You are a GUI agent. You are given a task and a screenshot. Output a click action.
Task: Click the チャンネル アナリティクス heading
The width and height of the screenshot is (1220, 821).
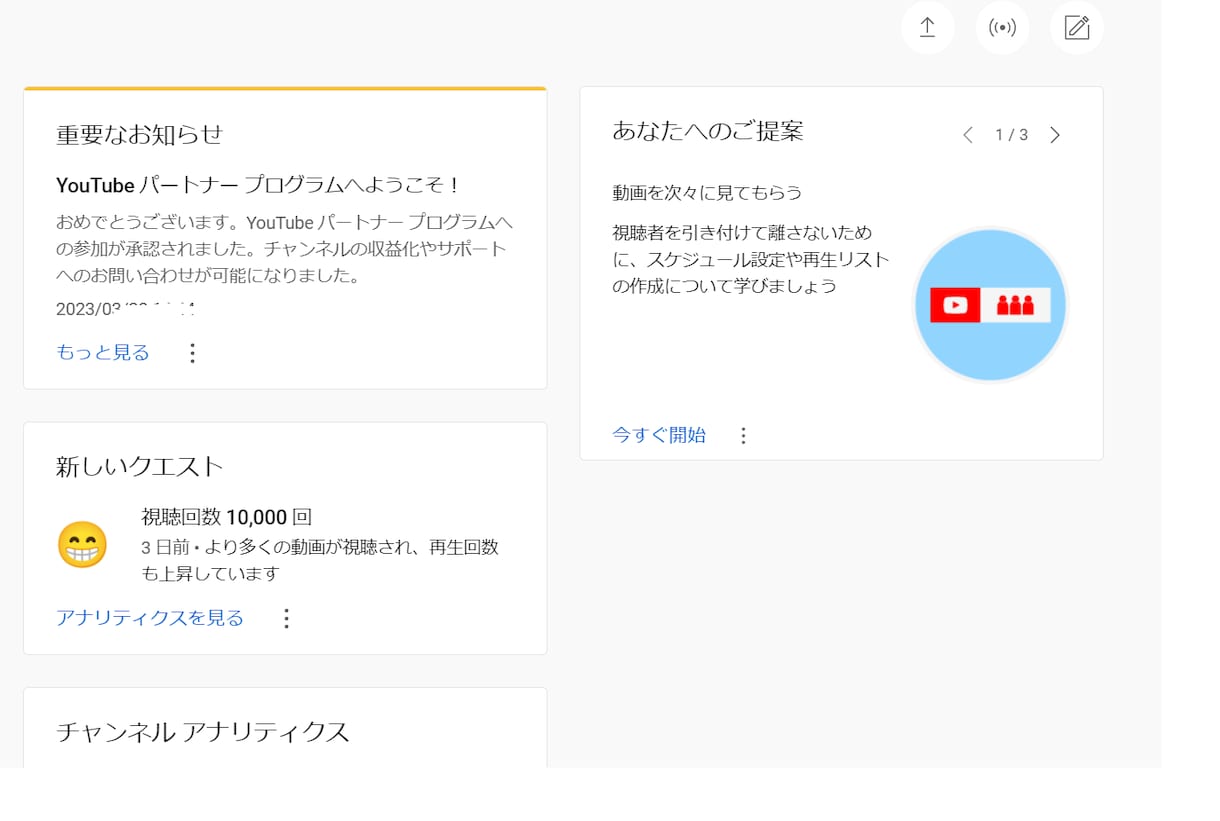pyautogui.click(x=203, y=732)
